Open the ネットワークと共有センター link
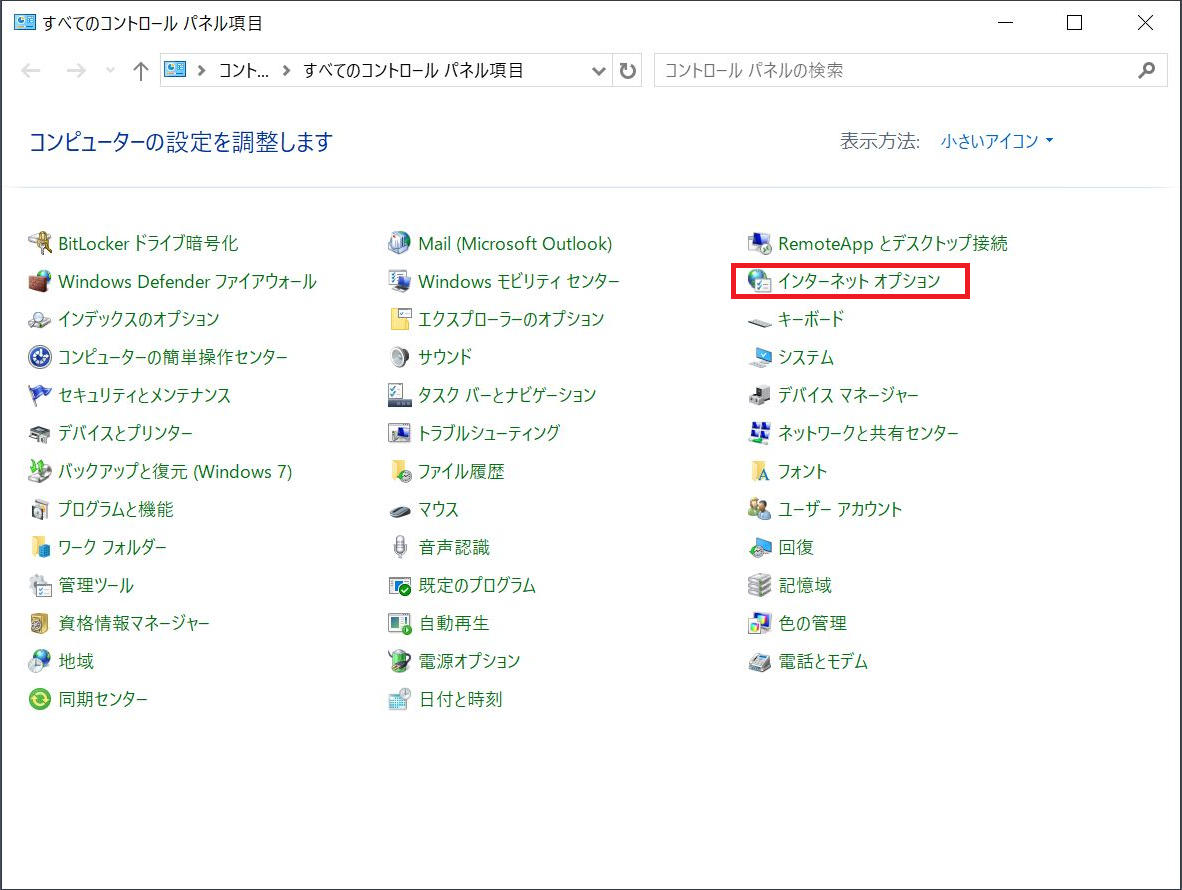Screen dimensions: 1182x890 click(868, 433)
